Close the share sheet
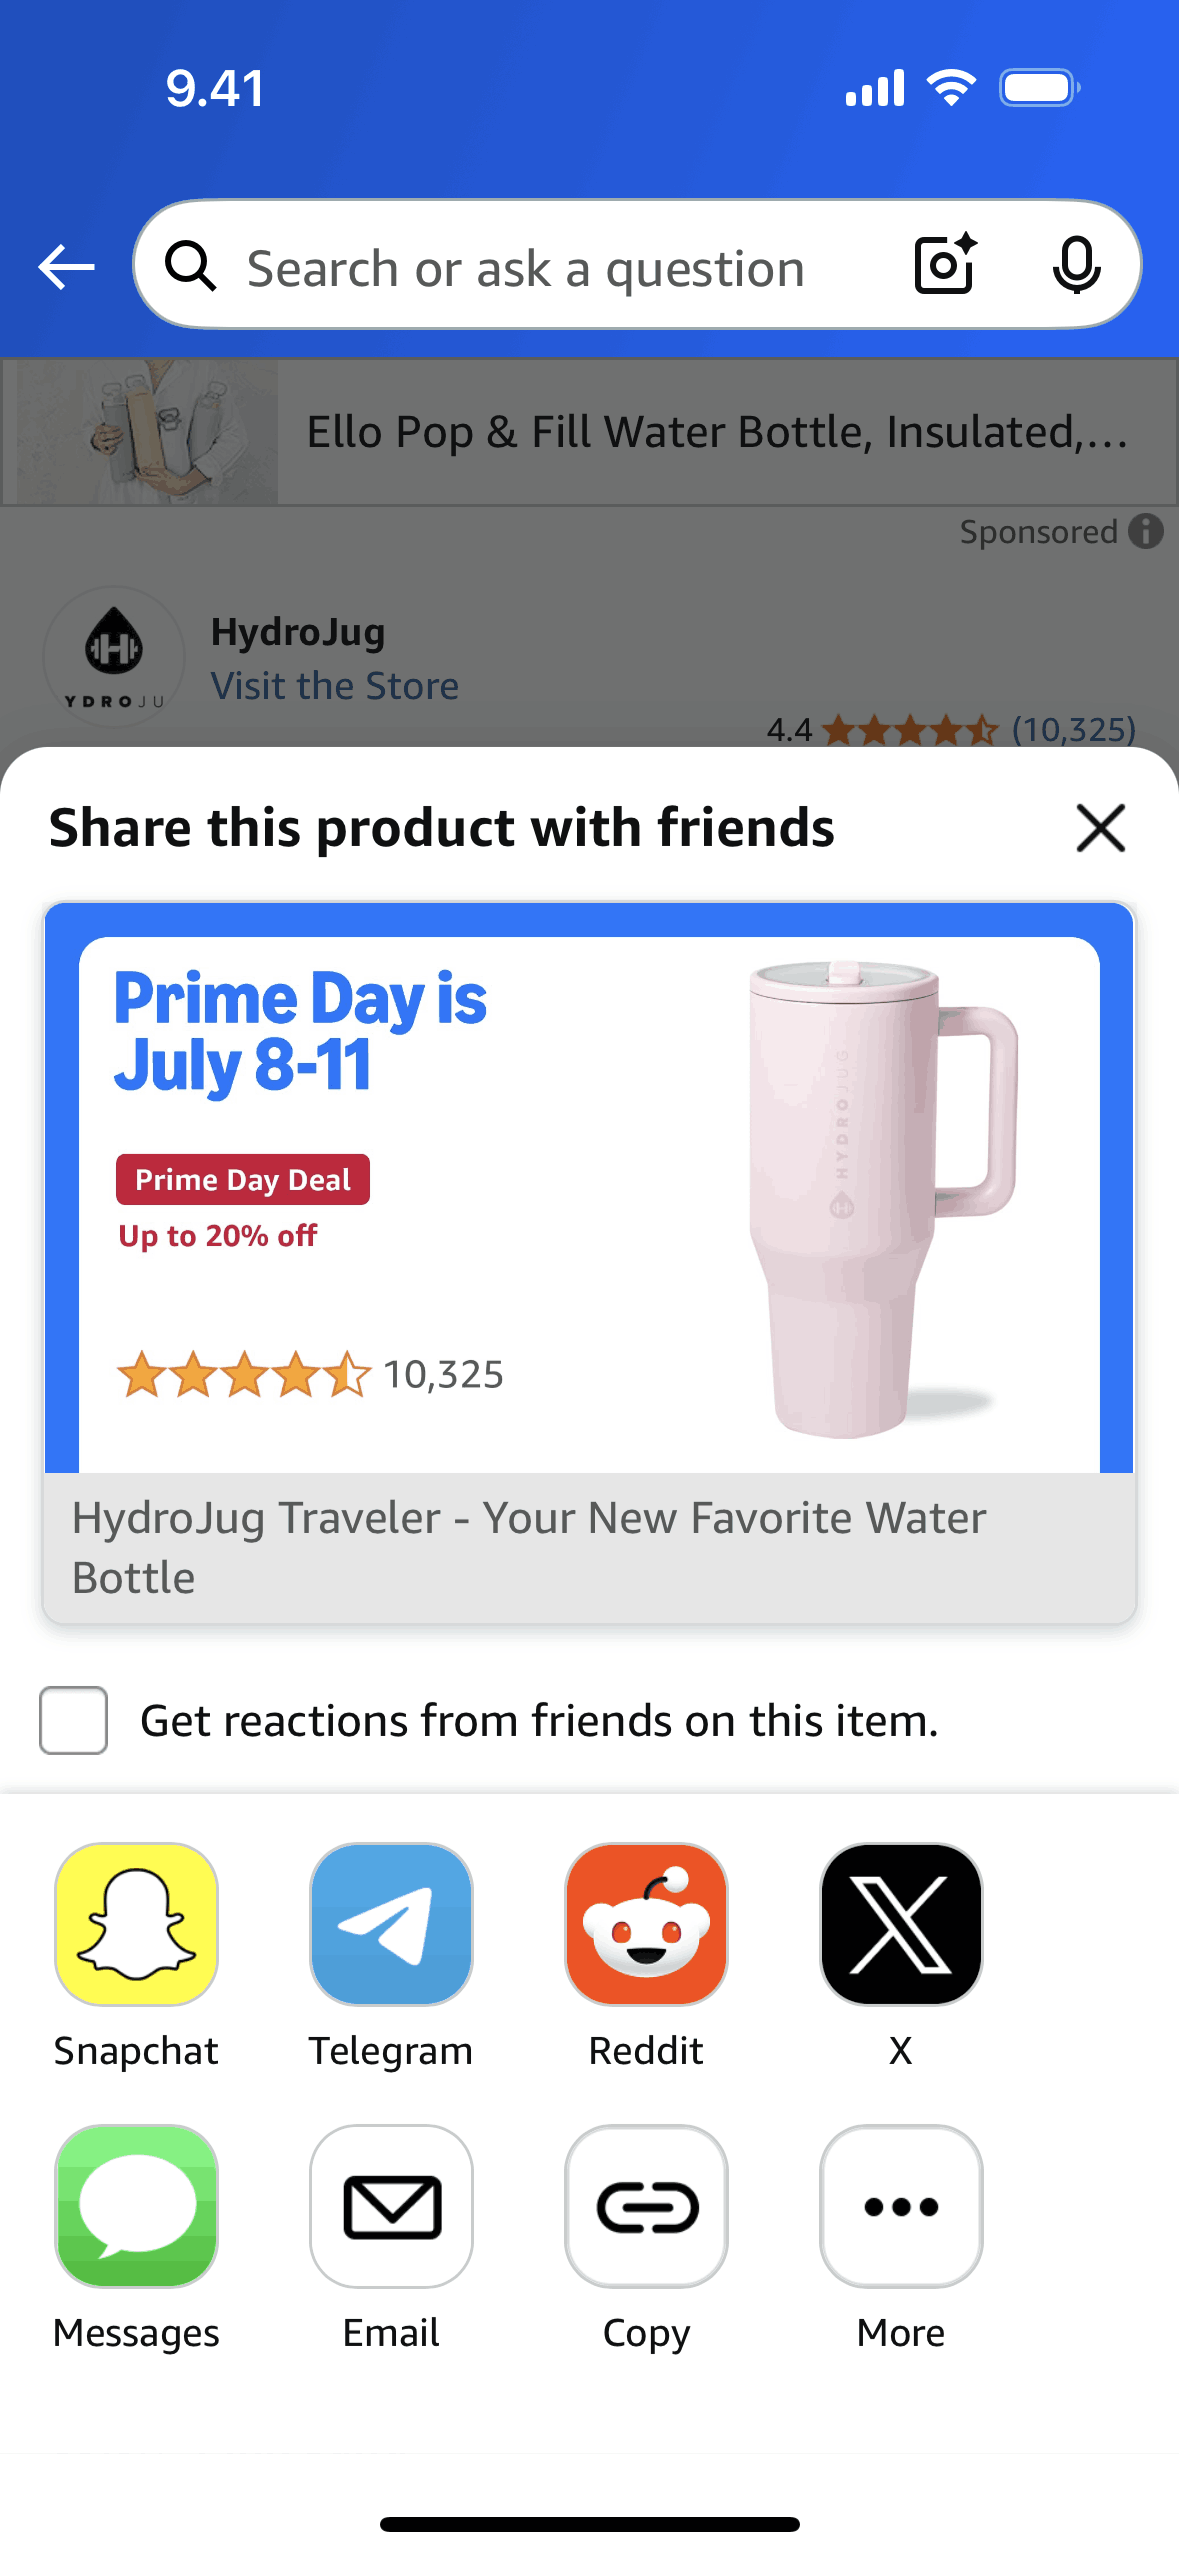Screen dimensions: 1179x2556 coord(1100,828)
